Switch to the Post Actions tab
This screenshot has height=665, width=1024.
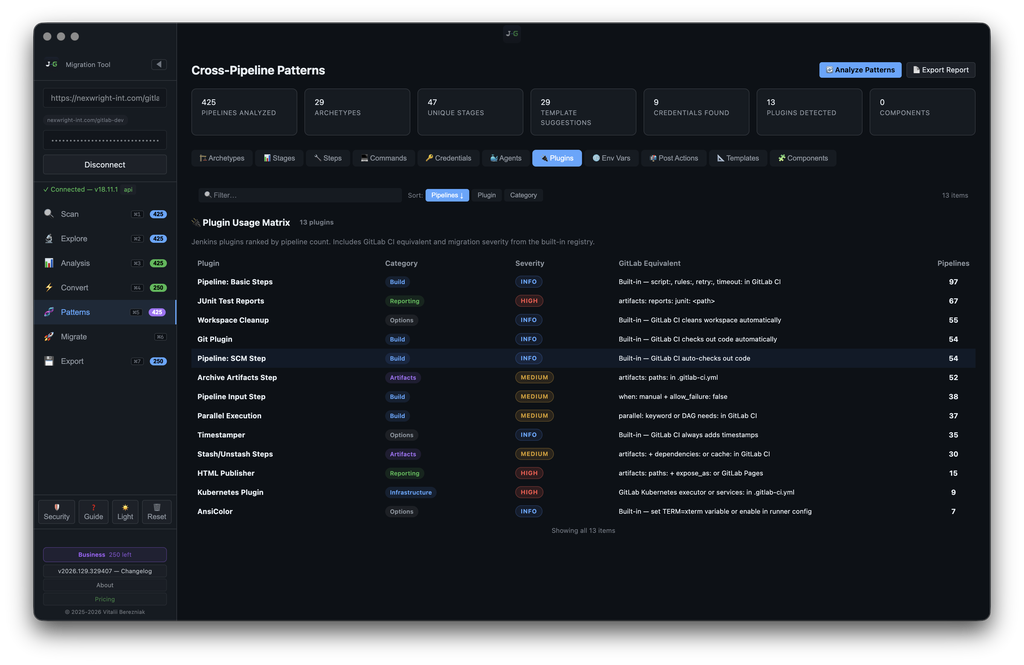[x=674, y=158]
